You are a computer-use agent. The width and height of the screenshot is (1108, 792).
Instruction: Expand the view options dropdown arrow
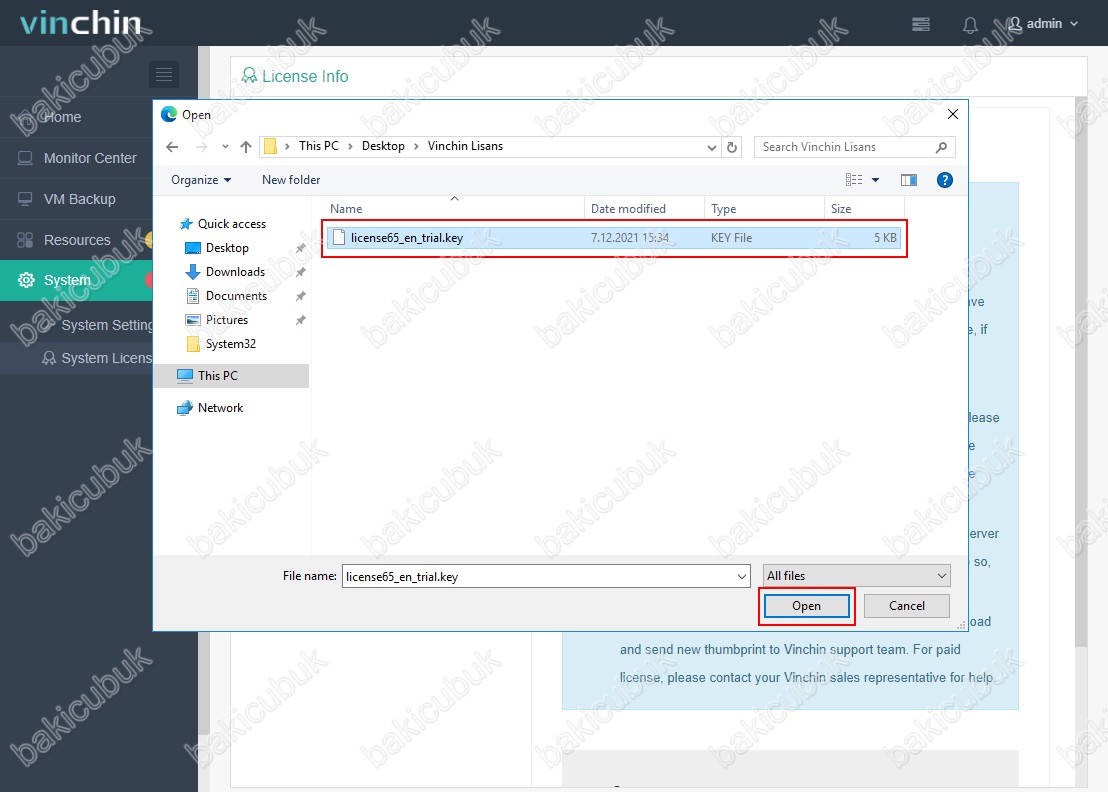[876, 180]
